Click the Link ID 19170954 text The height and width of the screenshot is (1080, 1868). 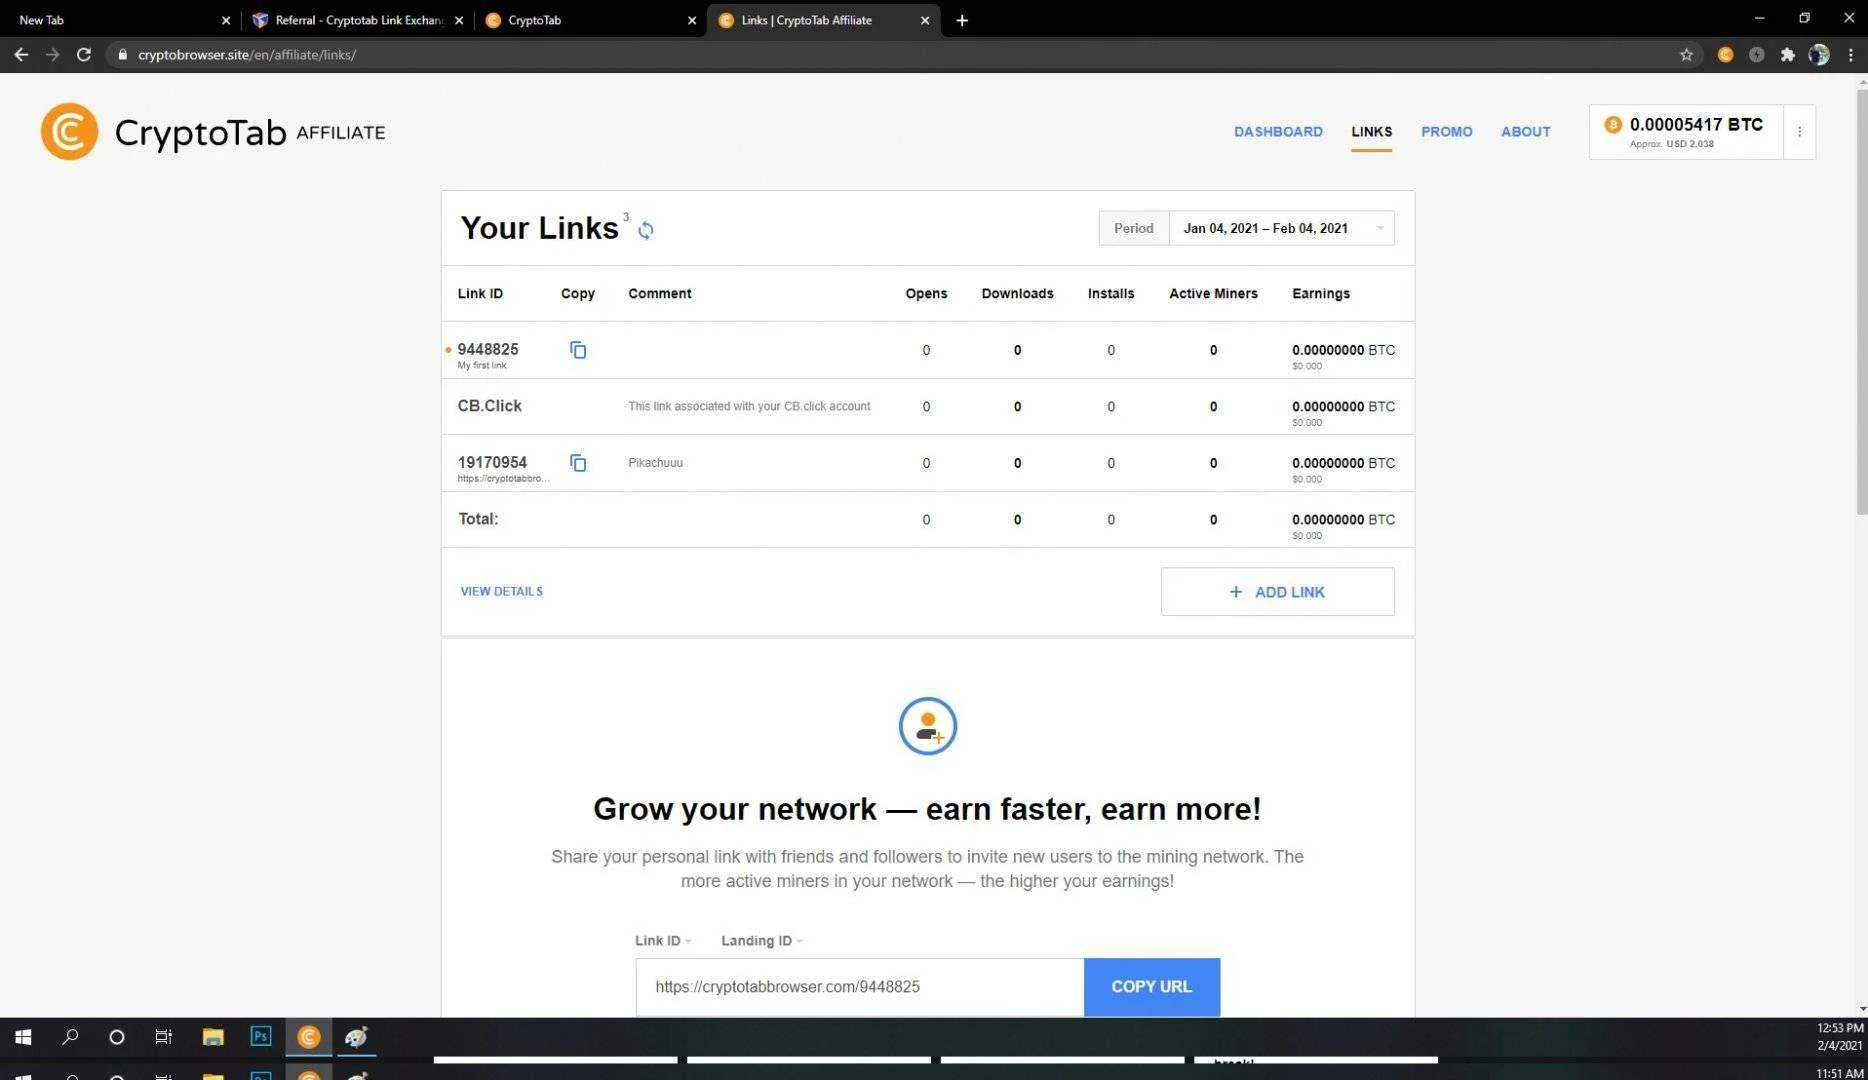tap(492, 462)
